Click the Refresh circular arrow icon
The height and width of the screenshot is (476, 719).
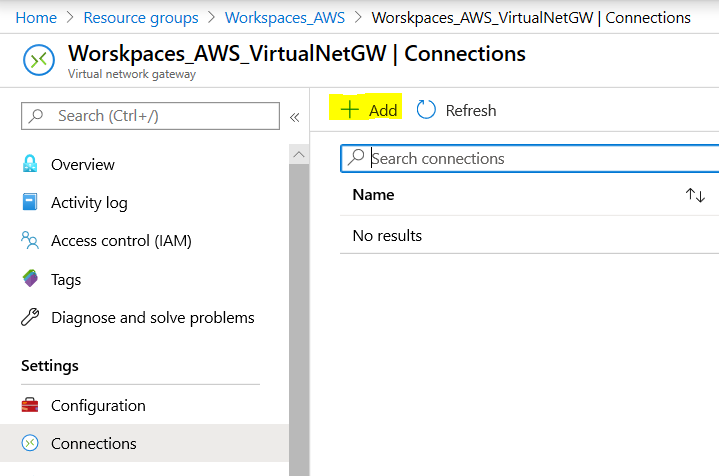[x=426, y=110]
